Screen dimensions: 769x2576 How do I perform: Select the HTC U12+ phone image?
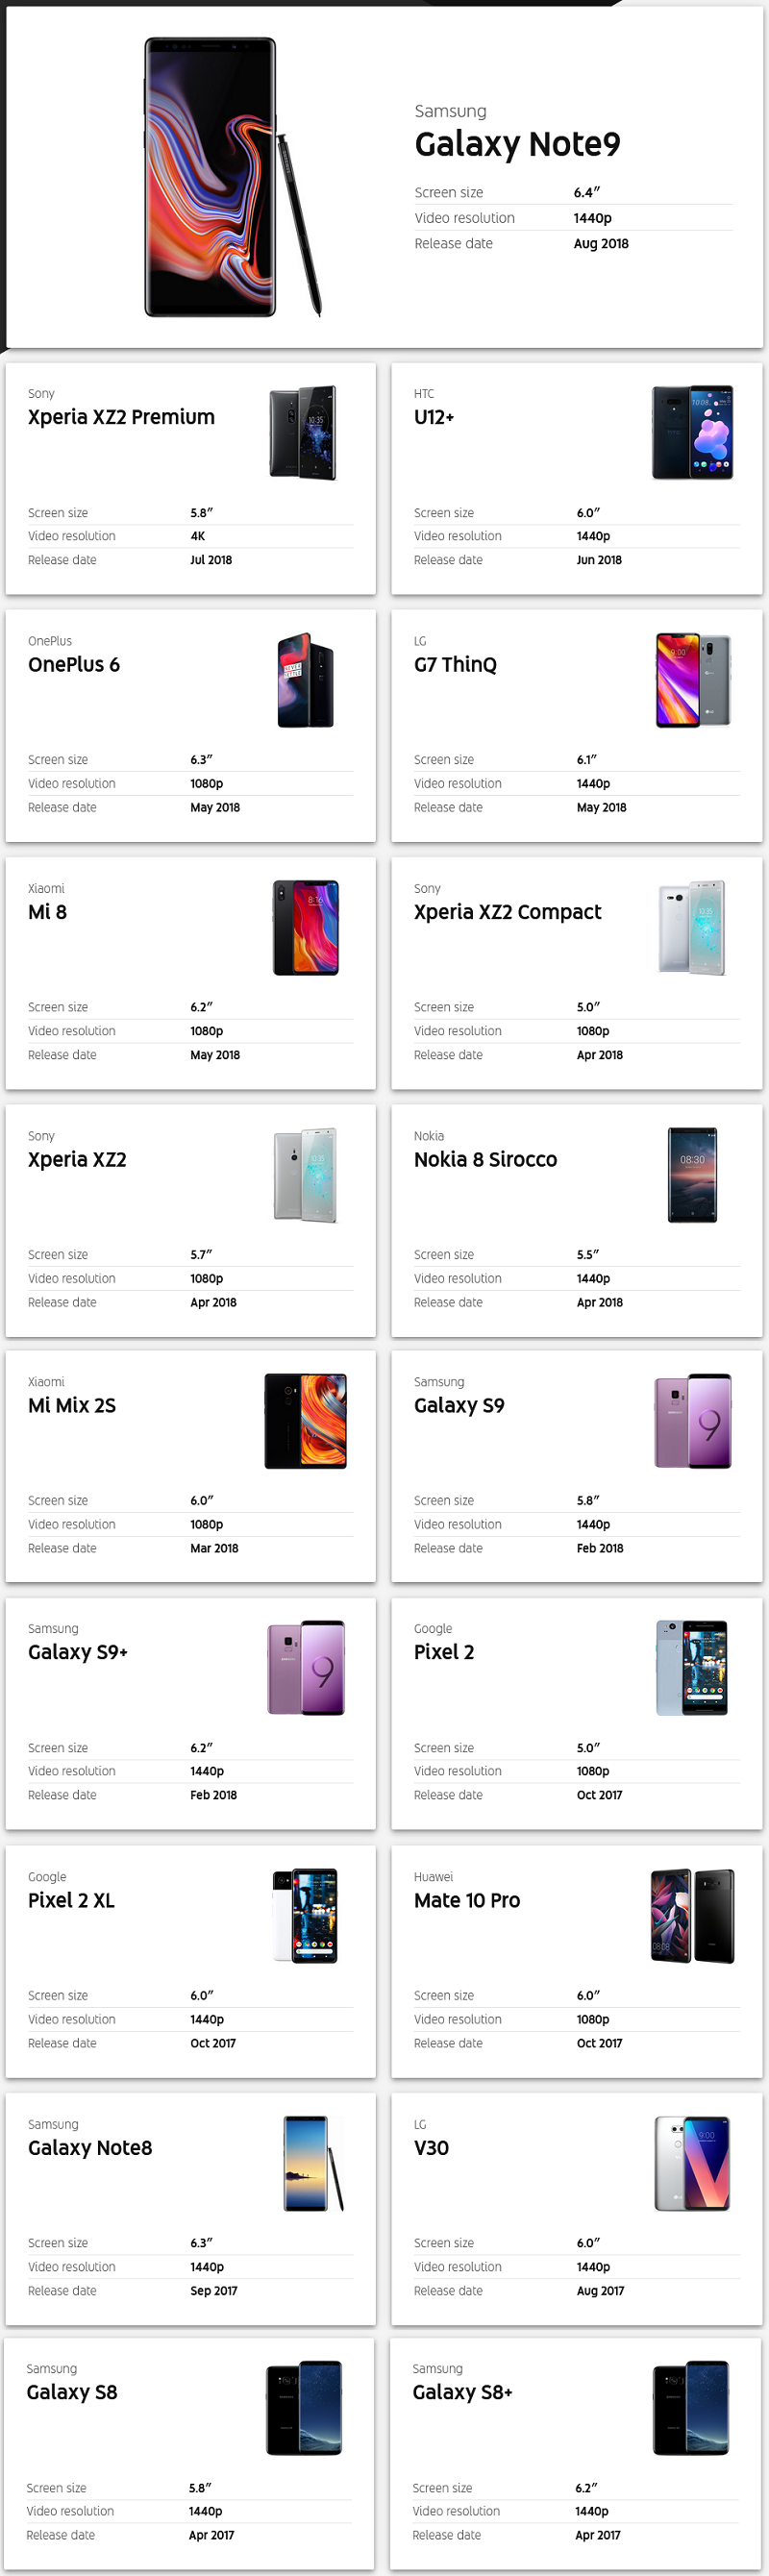(x=692, y=433)
